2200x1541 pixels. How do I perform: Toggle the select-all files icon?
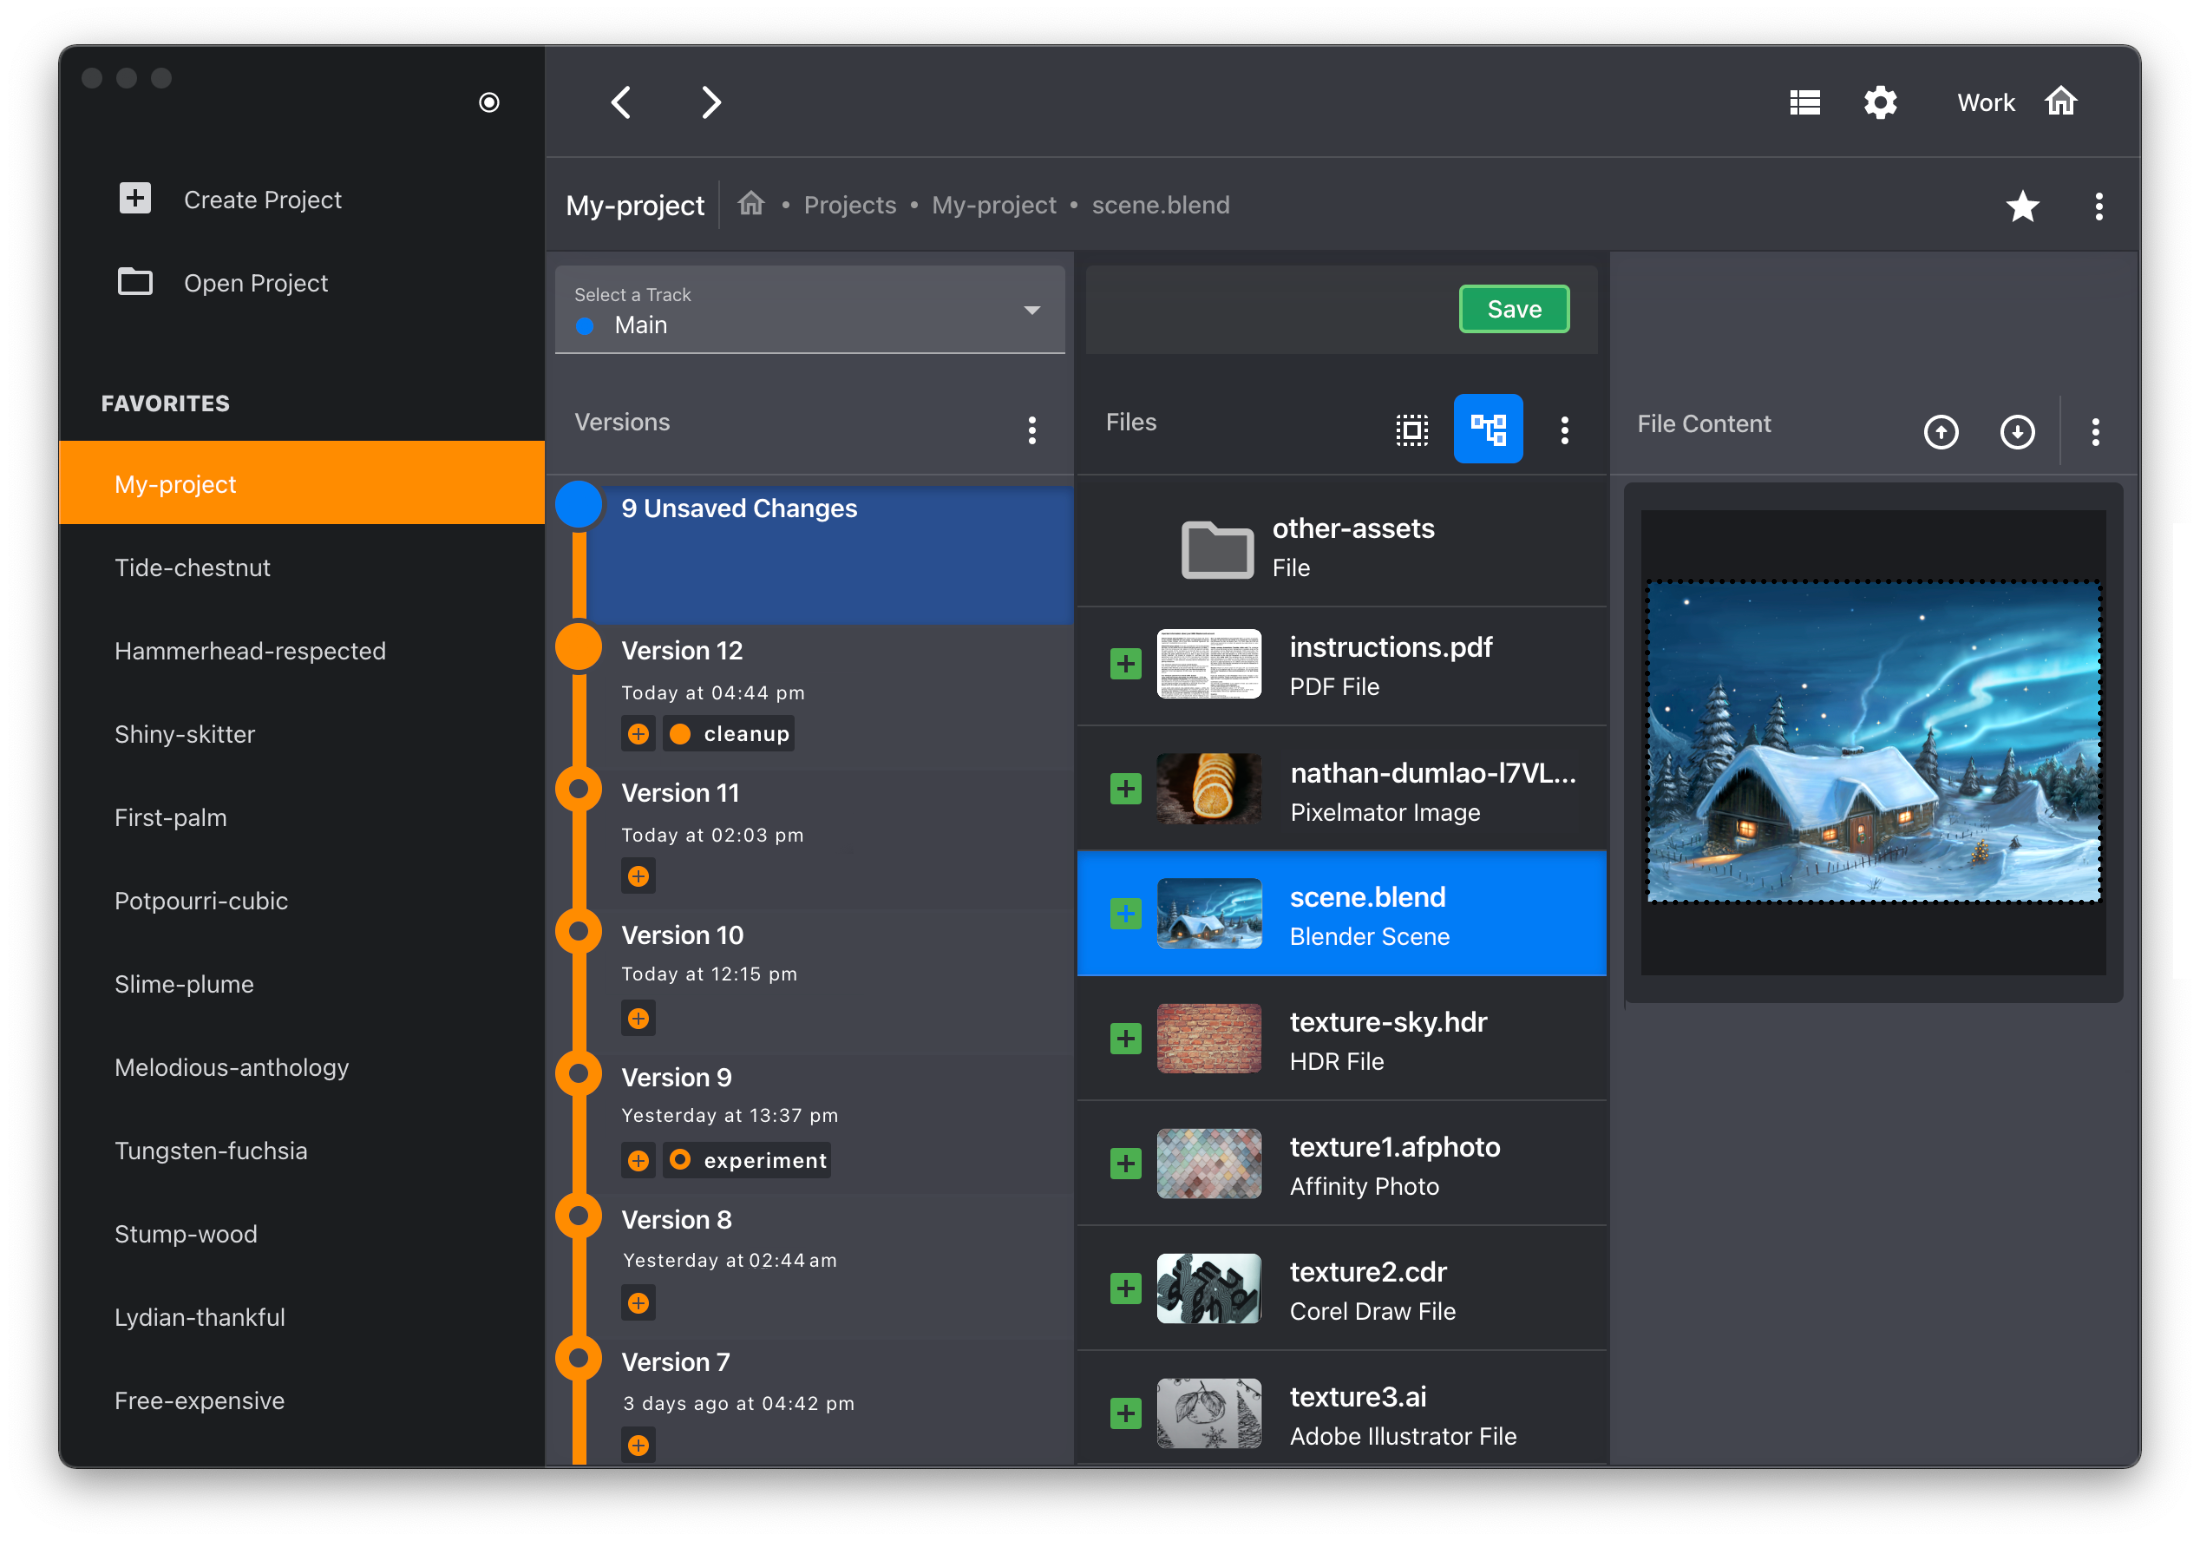[1412, 430]
